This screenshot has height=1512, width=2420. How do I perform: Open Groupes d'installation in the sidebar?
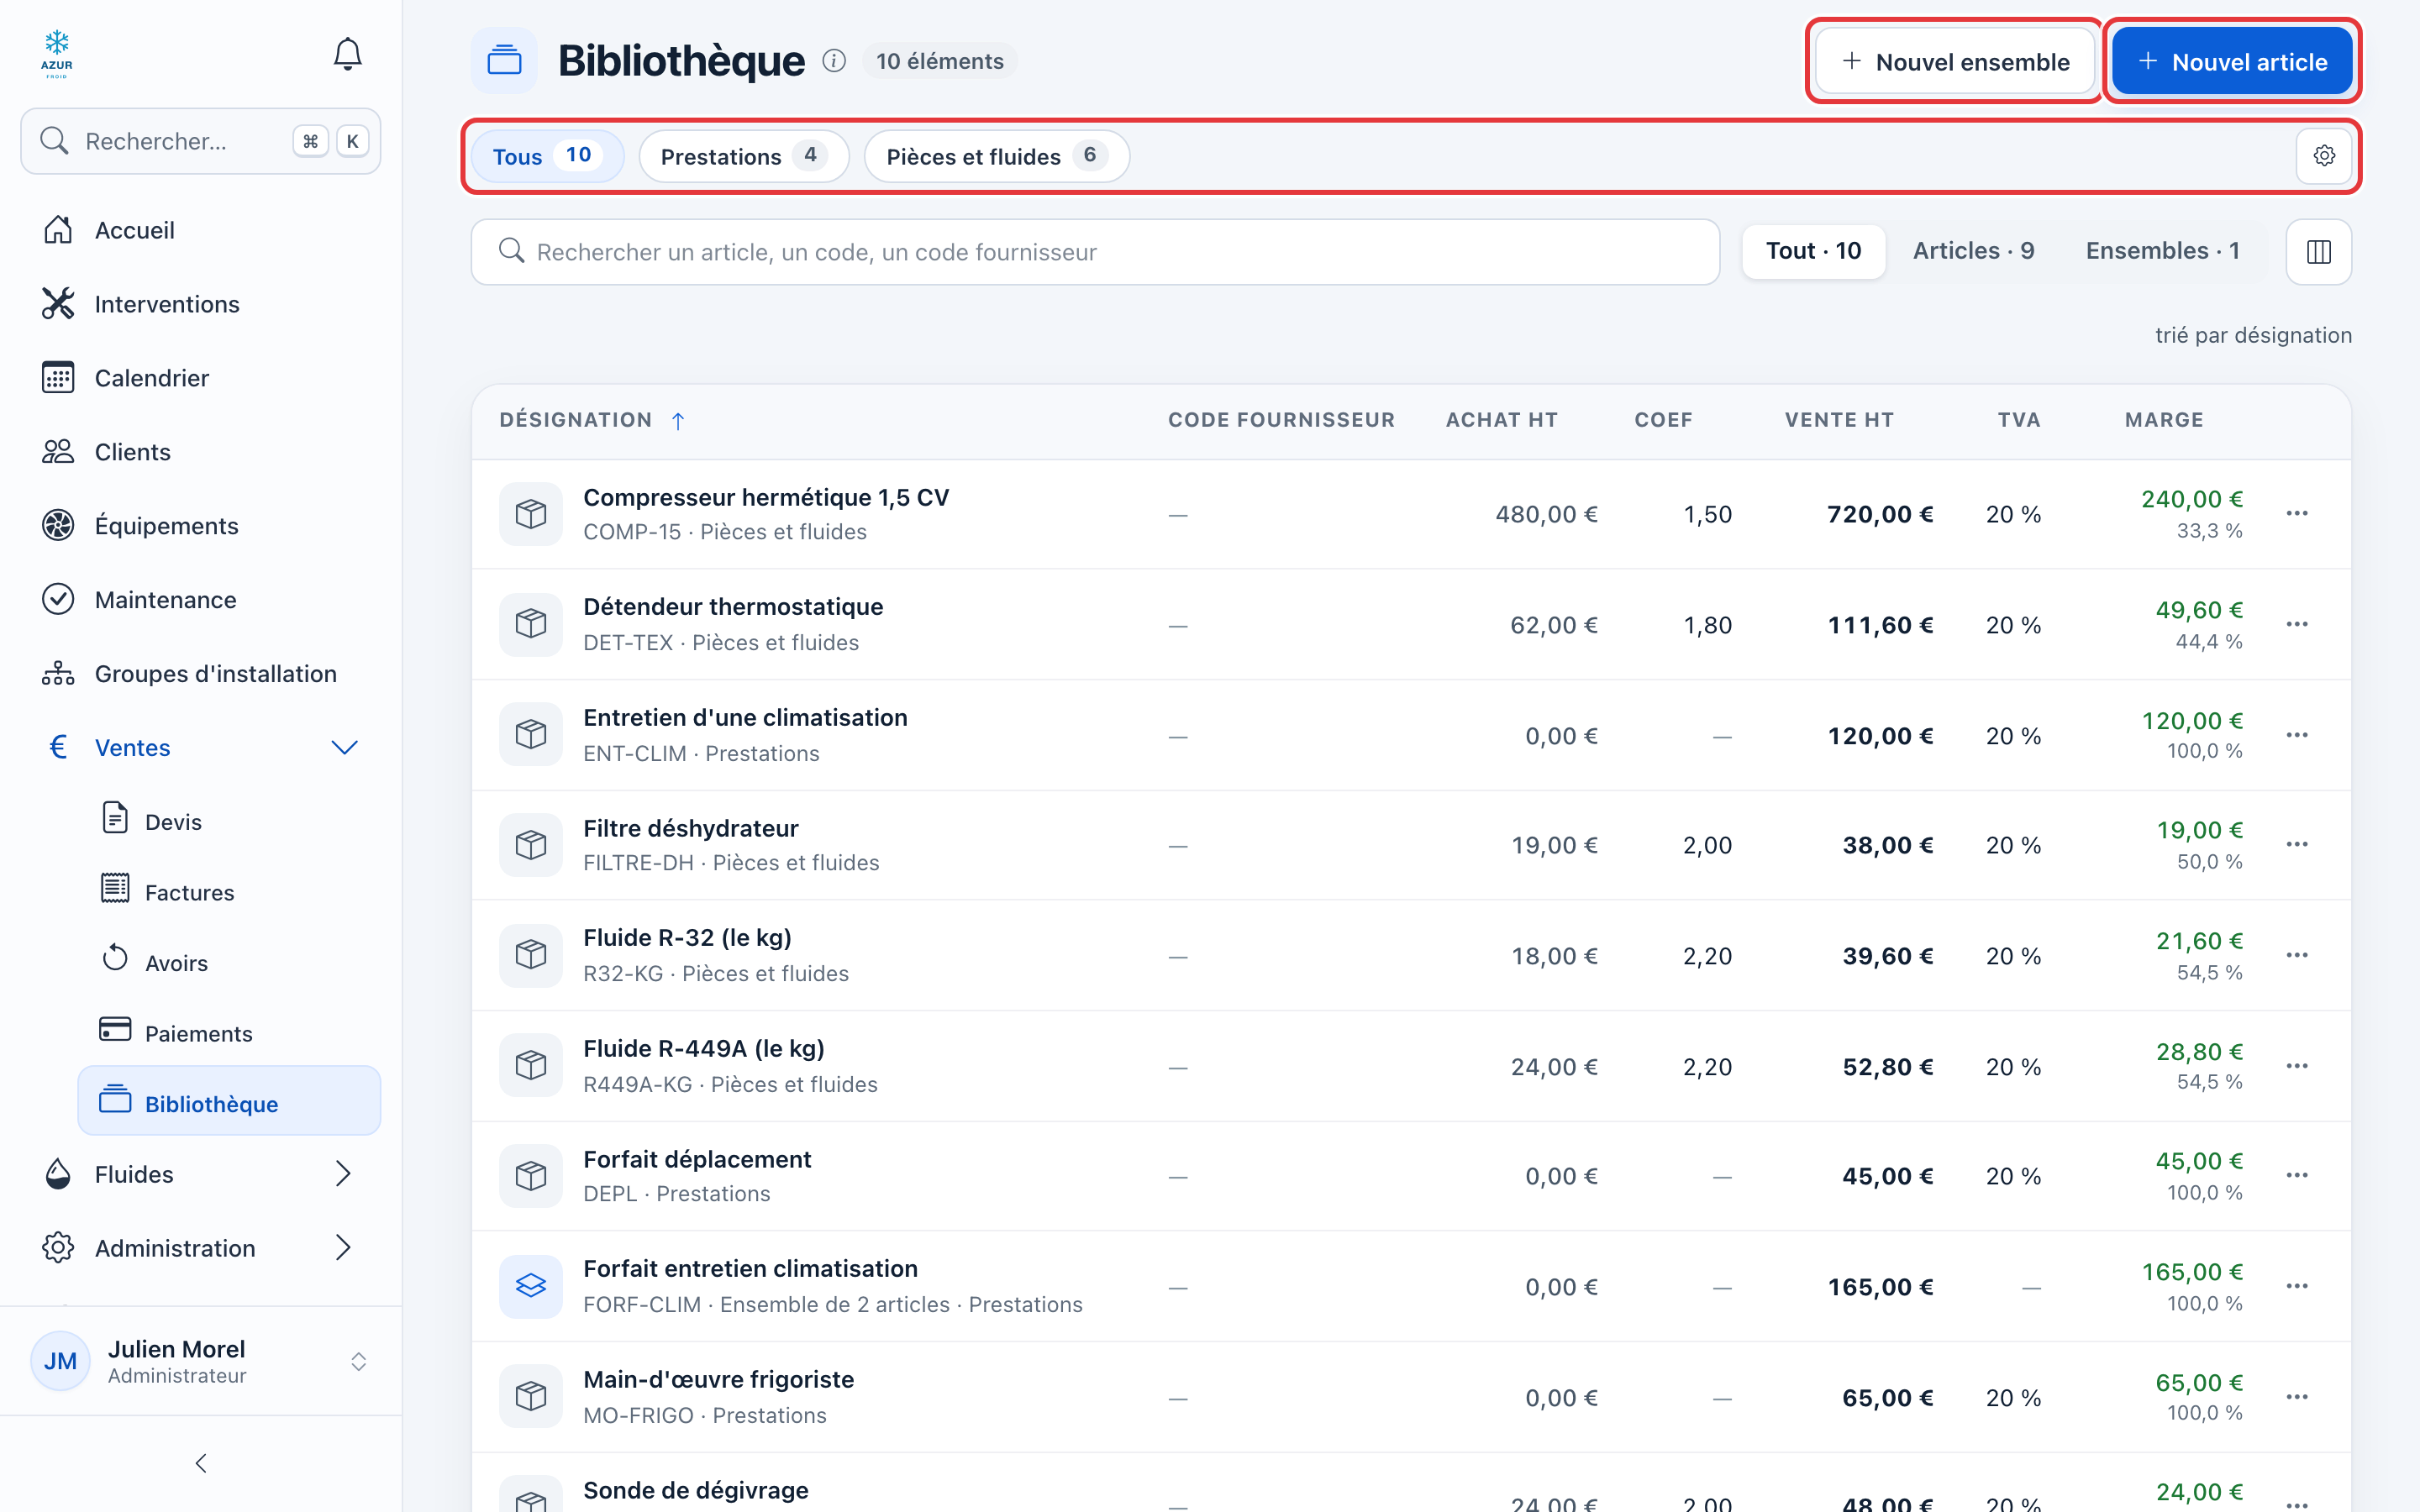201,674
